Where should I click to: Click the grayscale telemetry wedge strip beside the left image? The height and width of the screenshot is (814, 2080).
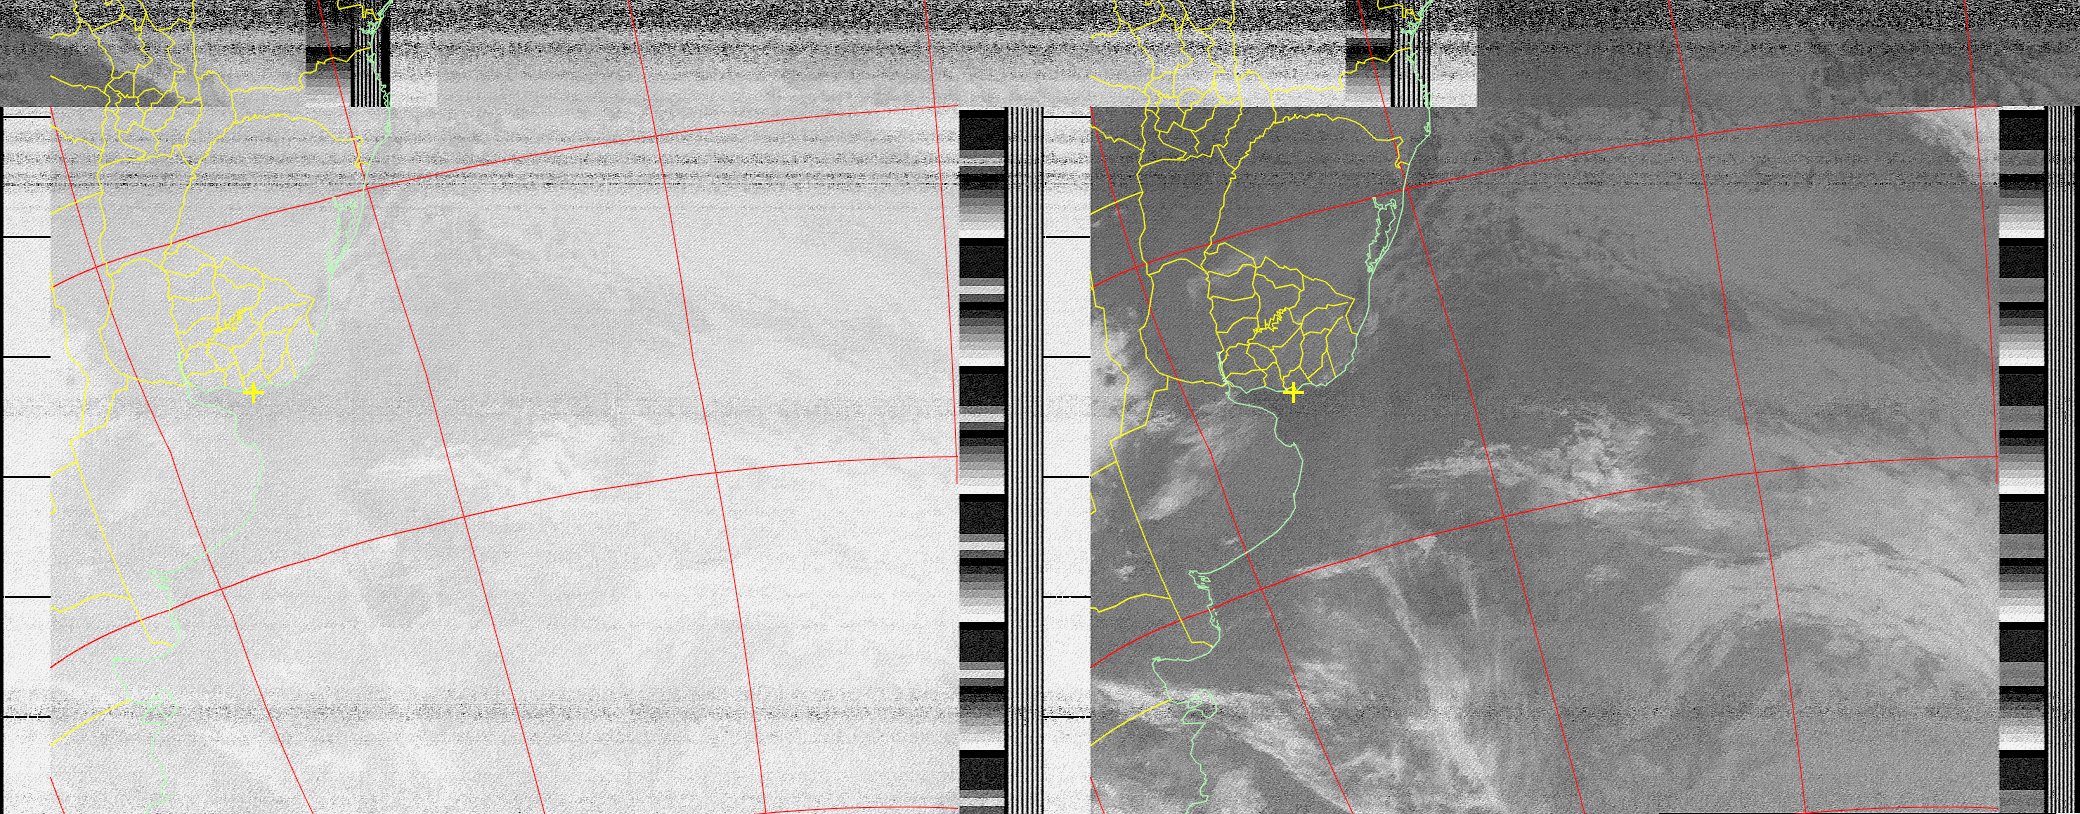coord(982,461)
